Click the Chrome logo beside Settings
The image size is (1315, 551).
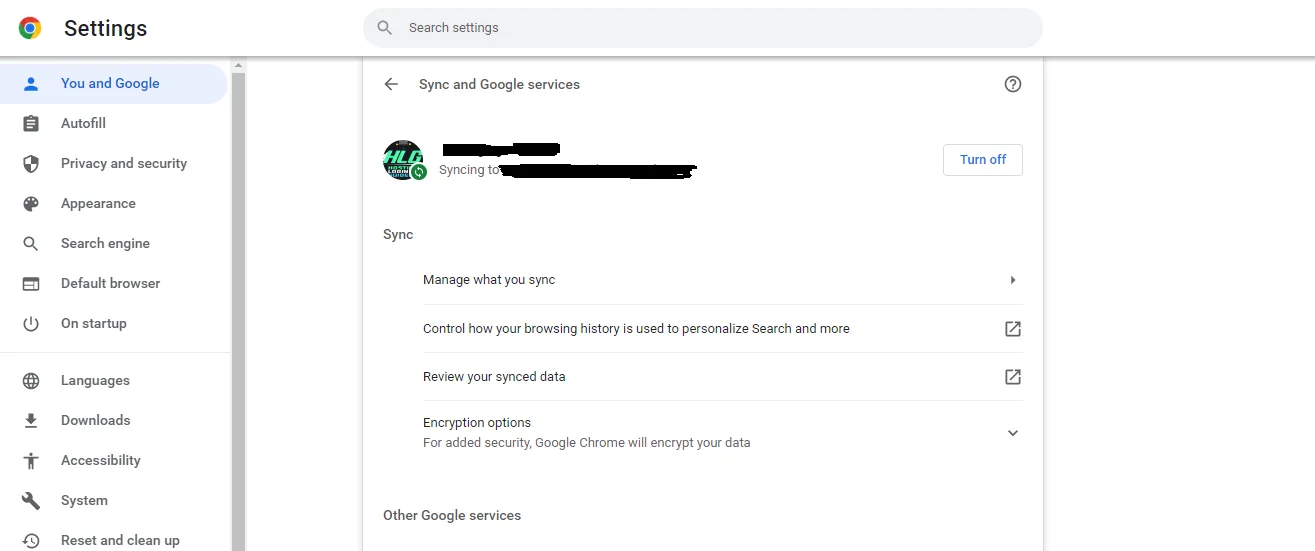pyautogui.click(x=30, y=28)
